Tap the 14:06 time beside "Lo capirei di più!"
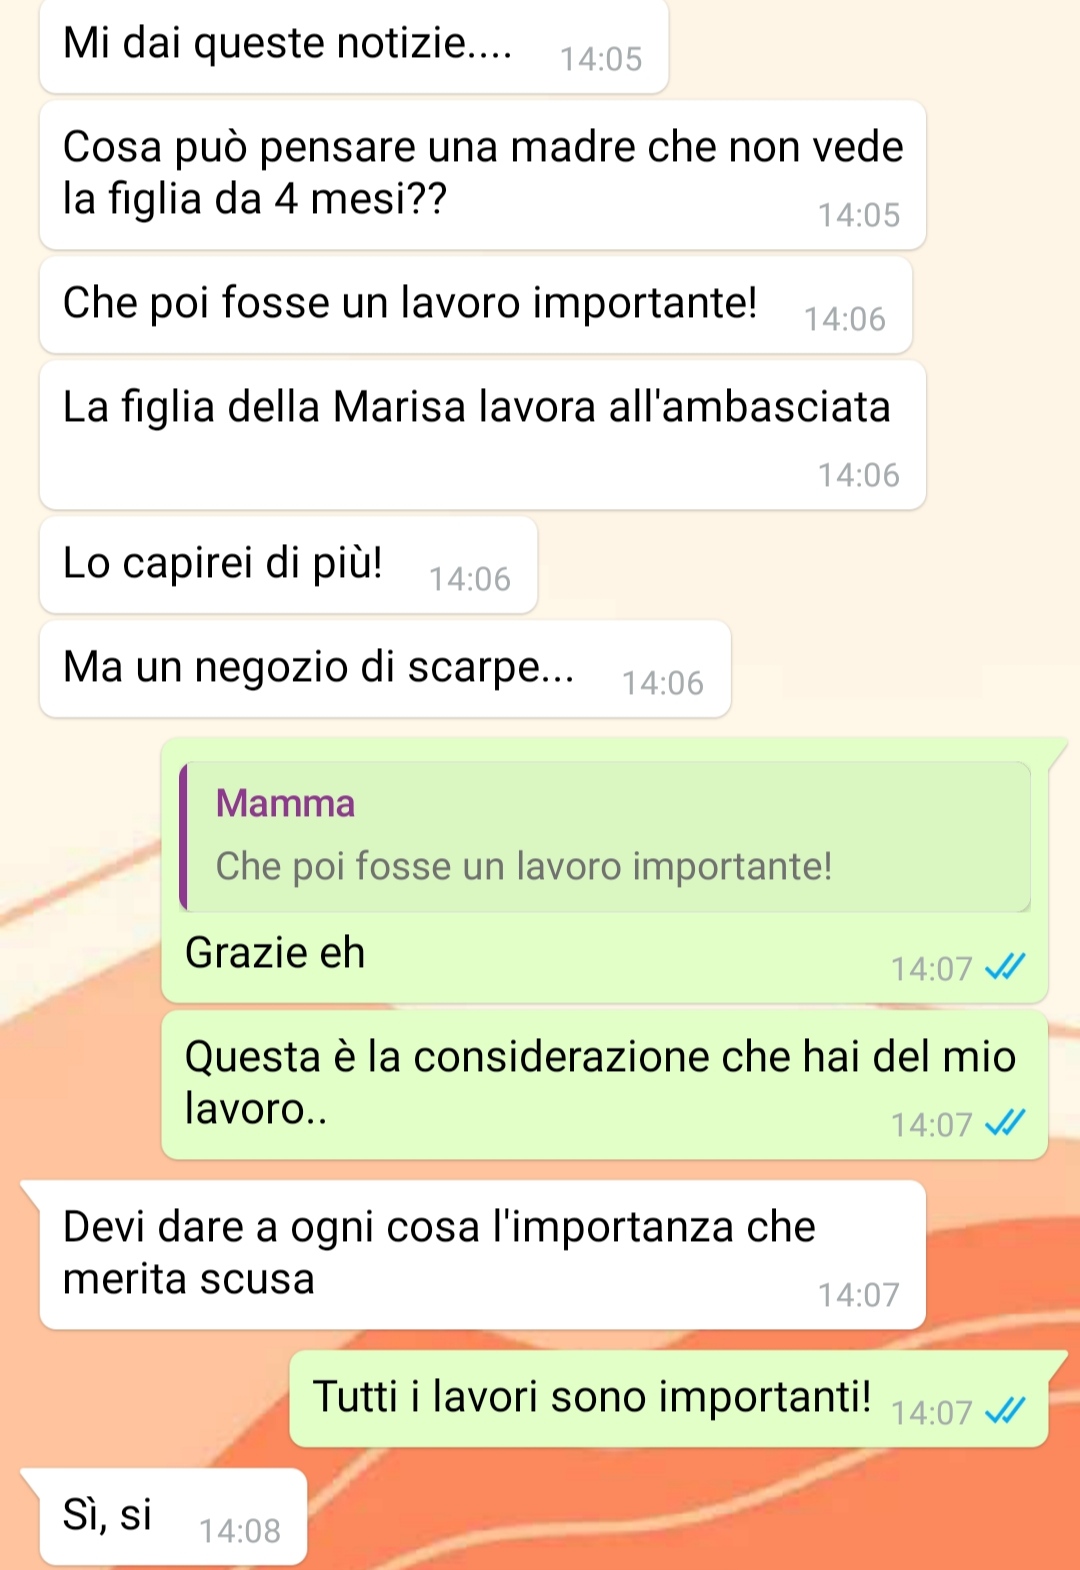The height and width of the screenshot is (1570, 1080). pos(470,579)
